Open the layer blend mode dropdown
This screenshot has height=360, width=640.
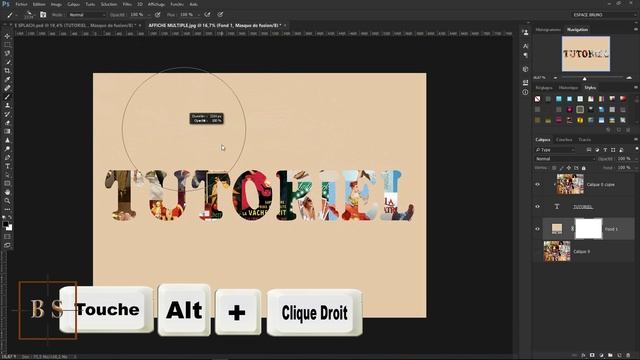[x=565, y=159]
